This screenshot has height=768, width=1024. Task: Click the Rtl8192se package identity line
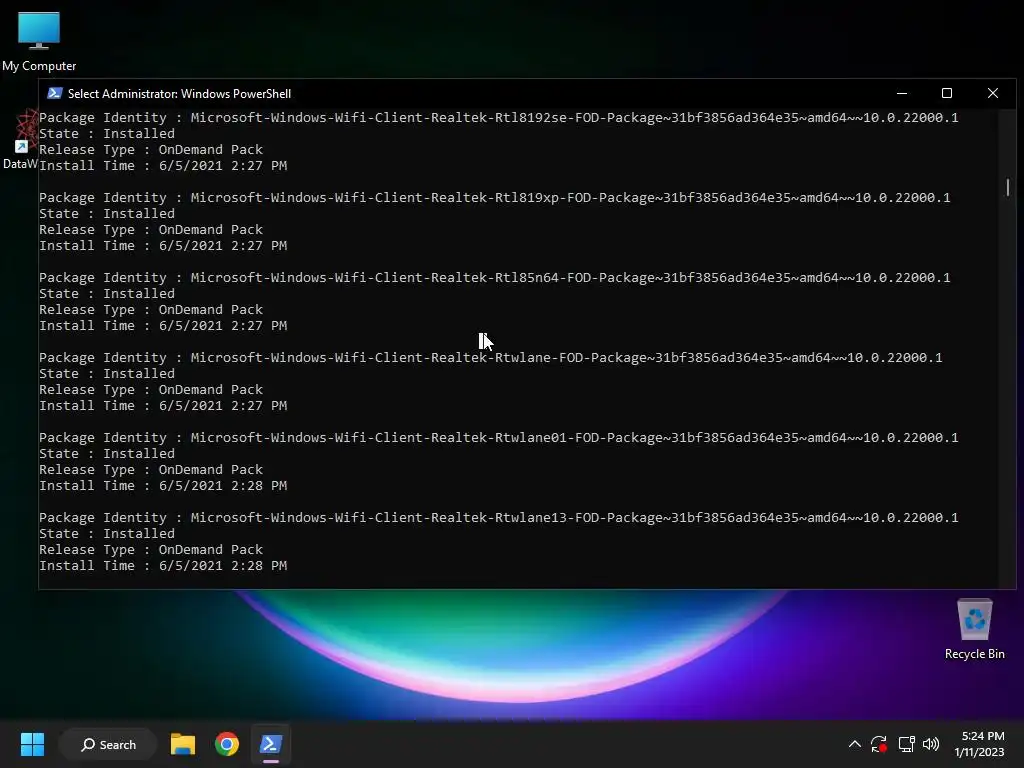click(x=498, y=118)
